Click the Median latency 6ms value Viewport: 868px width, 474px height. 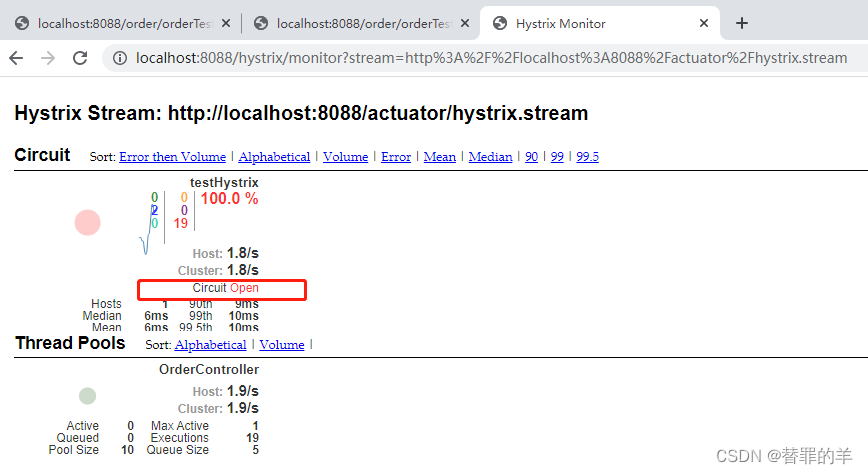click(156, 316)
